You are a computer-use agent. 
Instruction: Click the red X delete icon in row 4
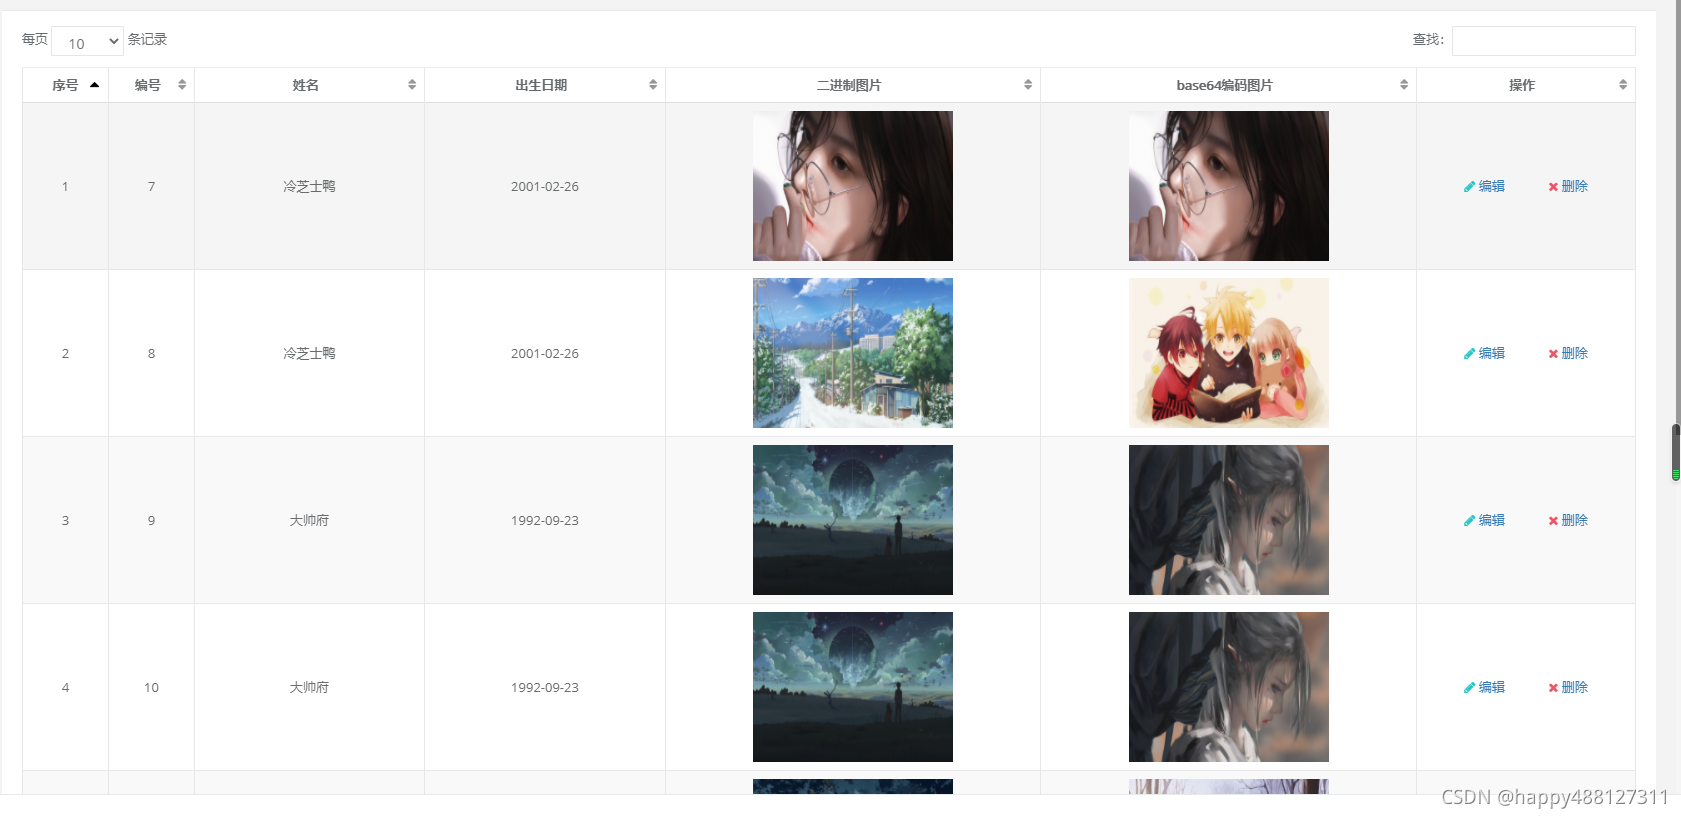coord(1553,688)
